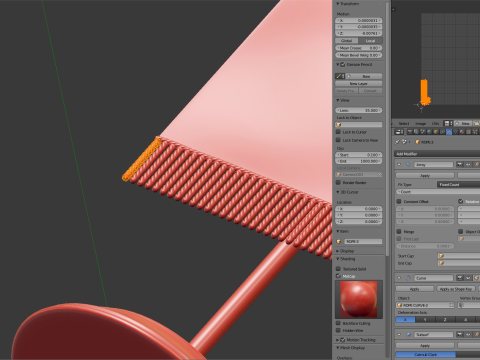Enable the Grease Pencil panel checkbox
The height and width of the screenshot is (360, 480).
tap(343, 64)
